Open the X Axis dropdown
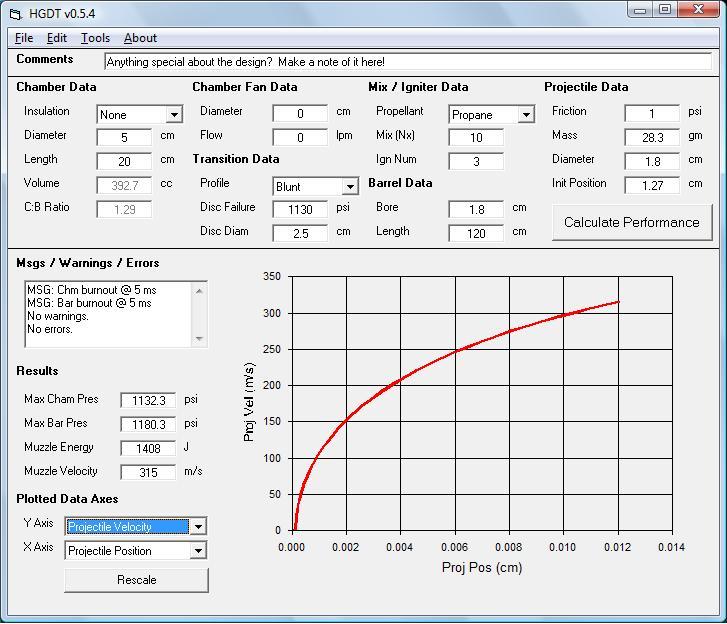 (x=198, y=551)
